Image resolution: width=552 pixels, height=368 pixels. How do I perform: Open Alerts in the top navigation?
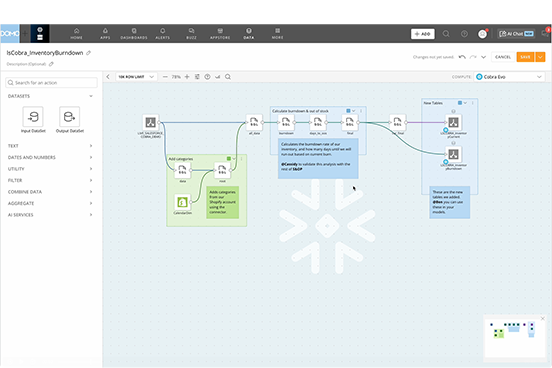point(163,33)
